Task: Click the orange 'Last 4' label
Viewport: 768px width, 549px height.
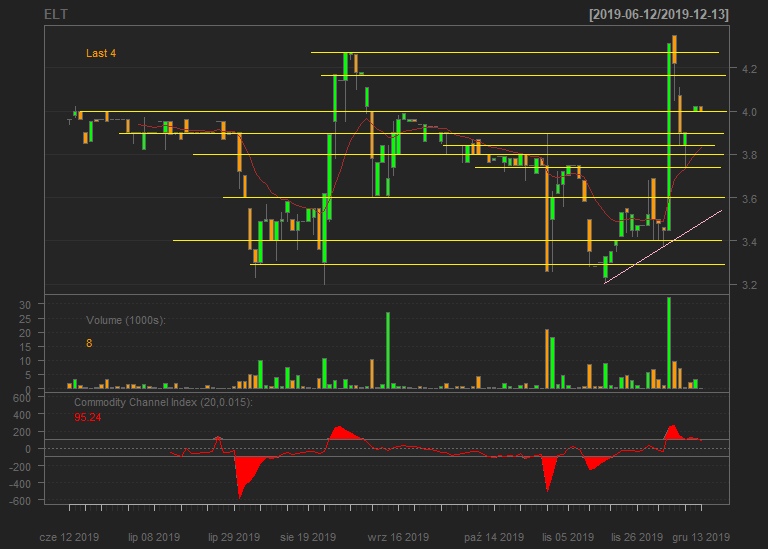Action: tap(101, 53)
